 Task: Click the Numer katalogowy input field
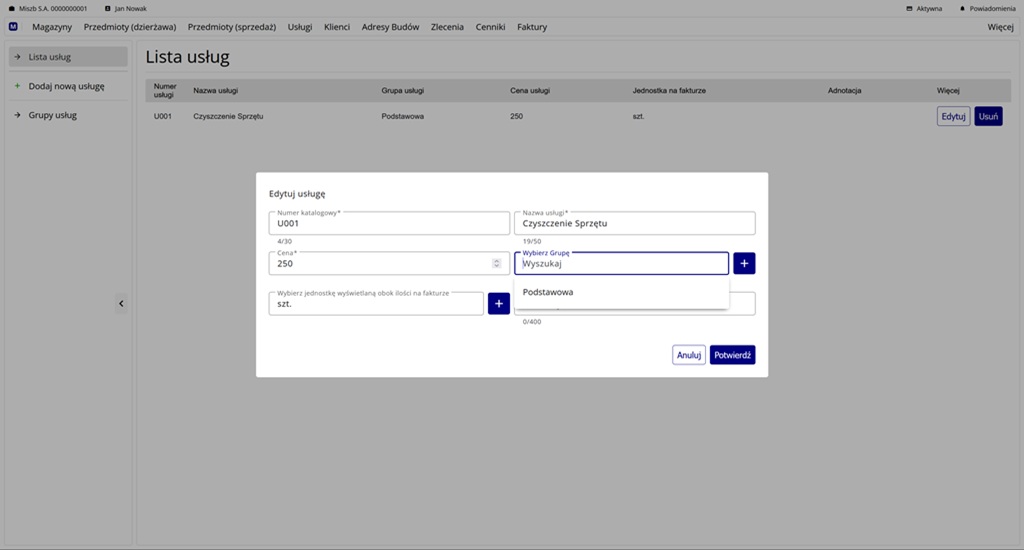389,224
